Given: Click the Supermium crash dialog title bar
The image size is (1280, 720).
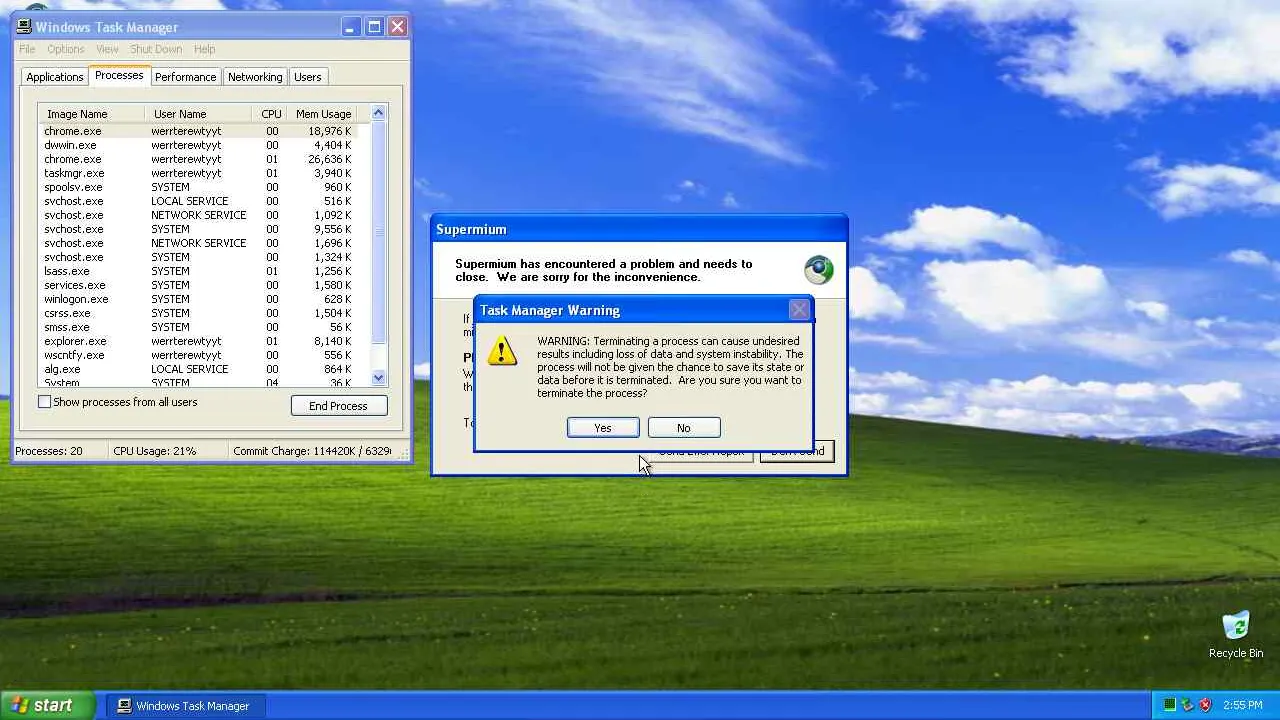Looking at the screenshot, I should point(639,229).
